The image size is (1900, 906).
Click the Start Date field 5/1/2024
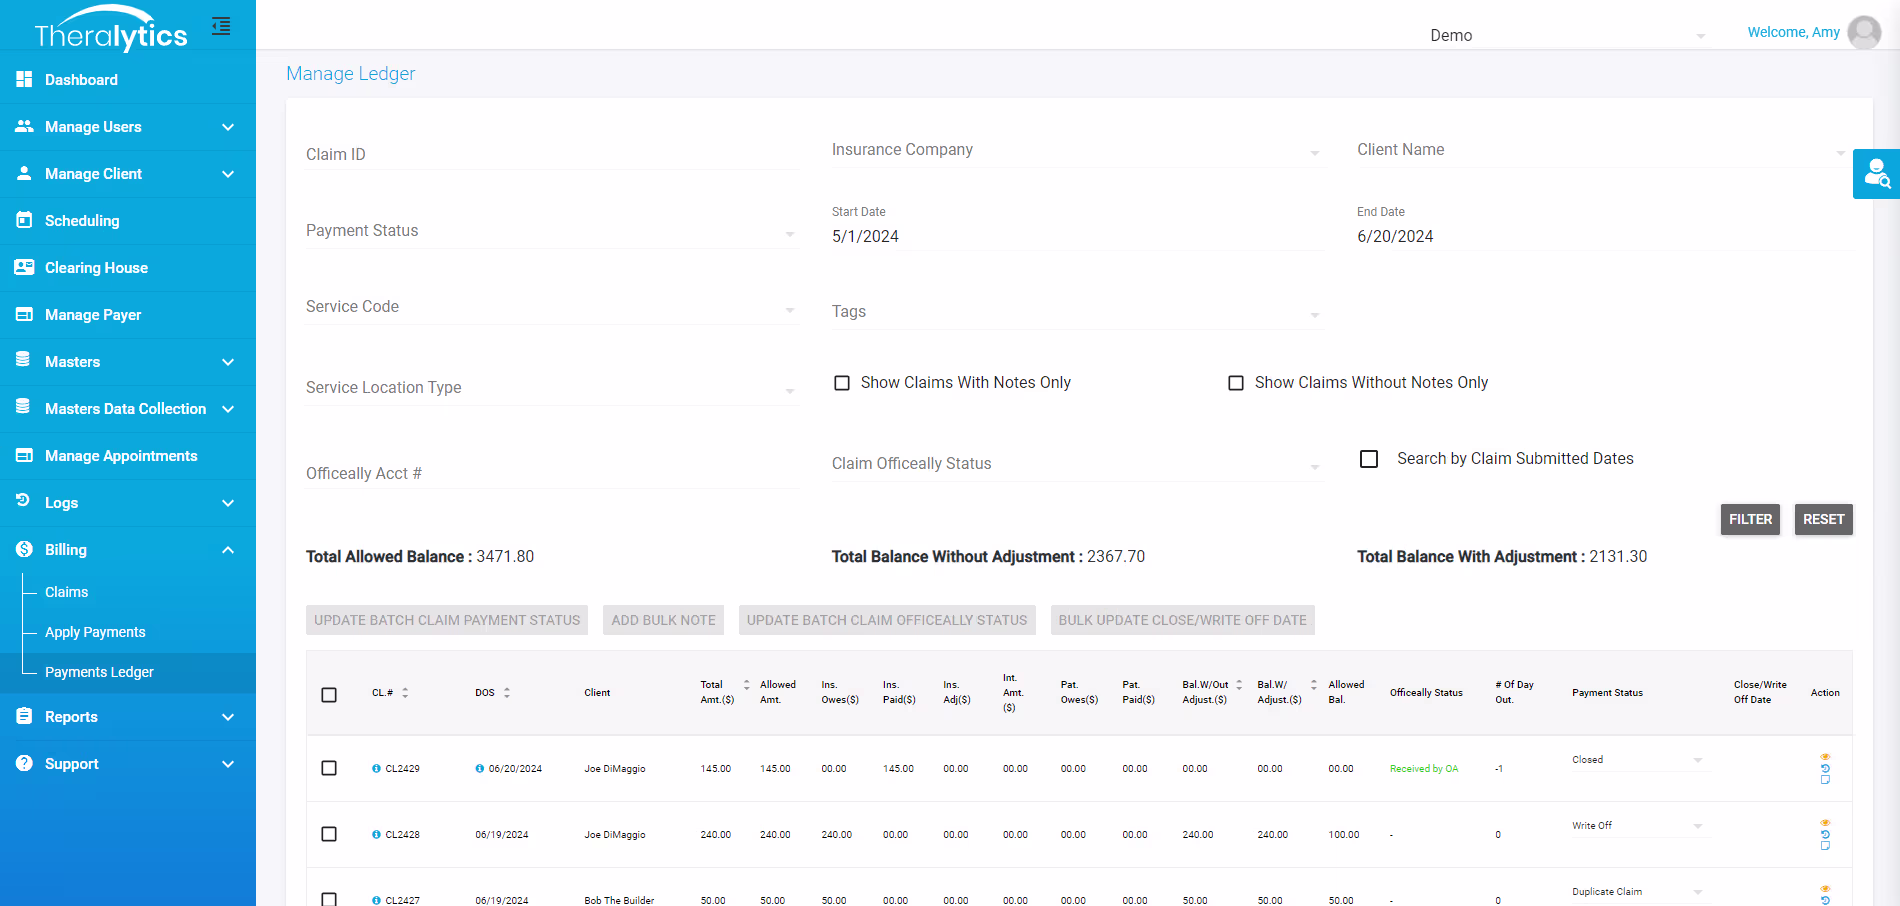pos(1077,237)
